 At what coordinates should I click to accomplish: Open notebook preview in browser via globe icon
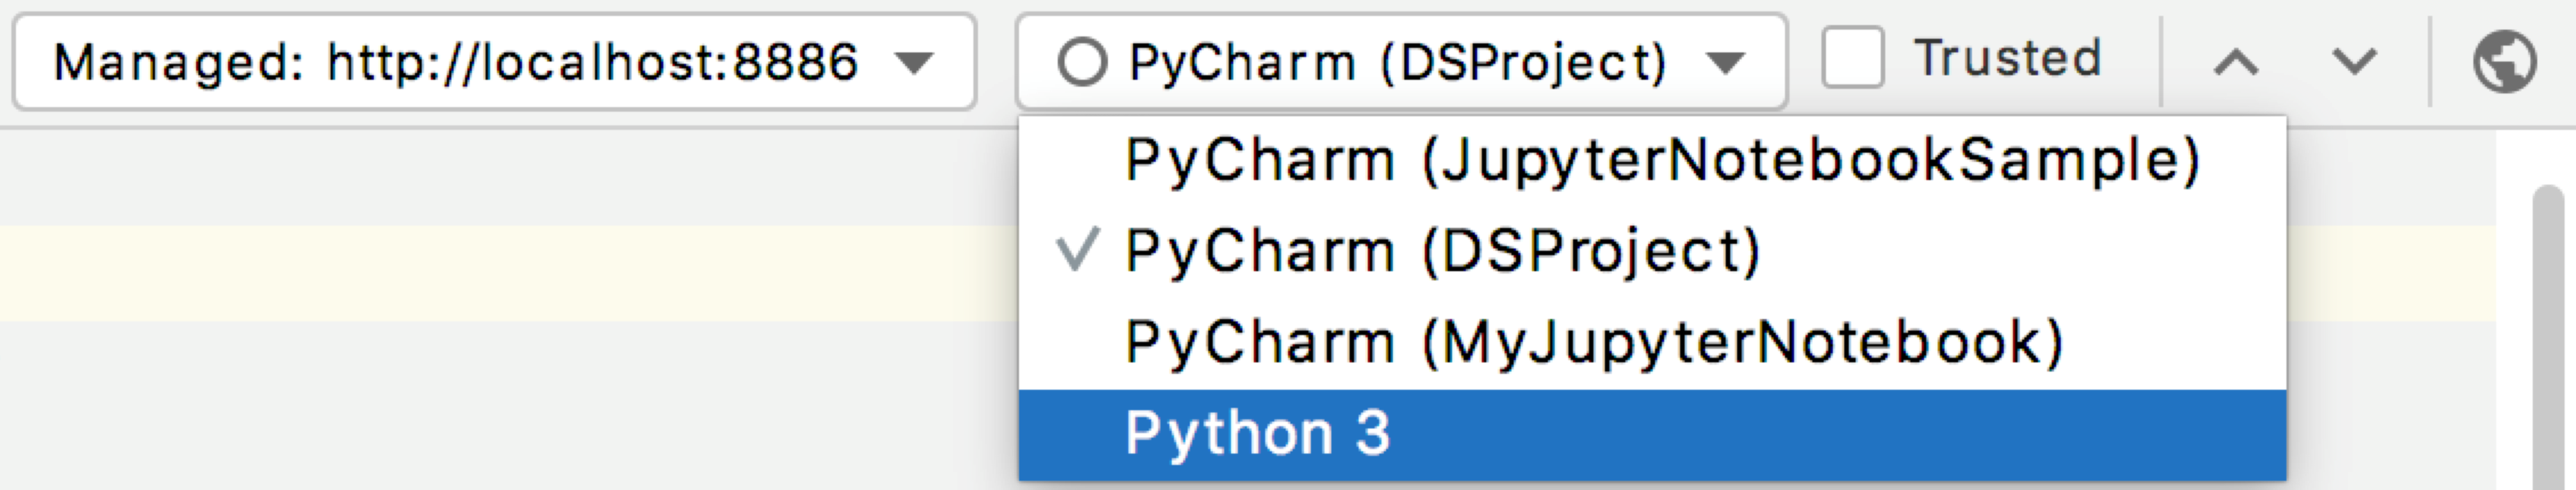coord(2504,62)
